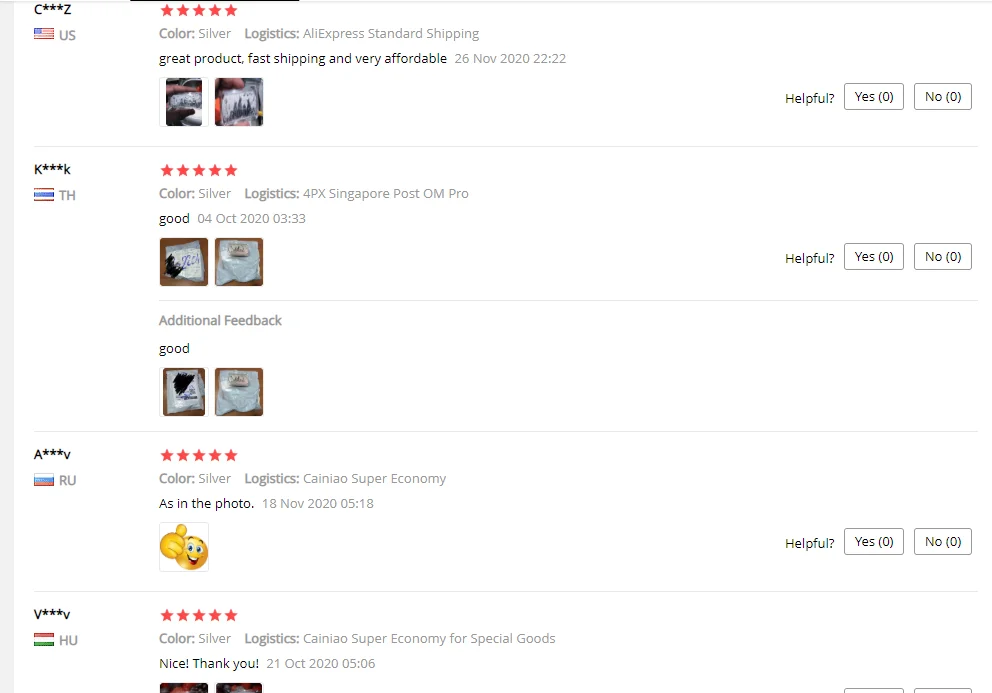Click the Russia flag icon
Screen dimensions: 992x693
coord(44,480)
